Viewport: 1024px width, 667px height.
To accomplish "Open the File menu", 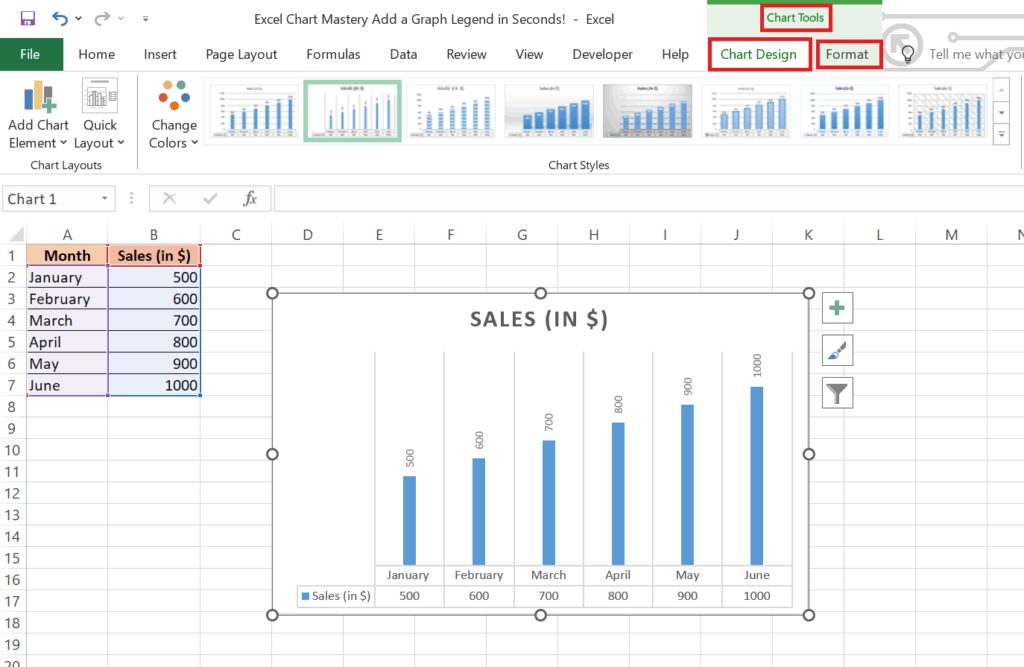I will [x=30, y=54].
